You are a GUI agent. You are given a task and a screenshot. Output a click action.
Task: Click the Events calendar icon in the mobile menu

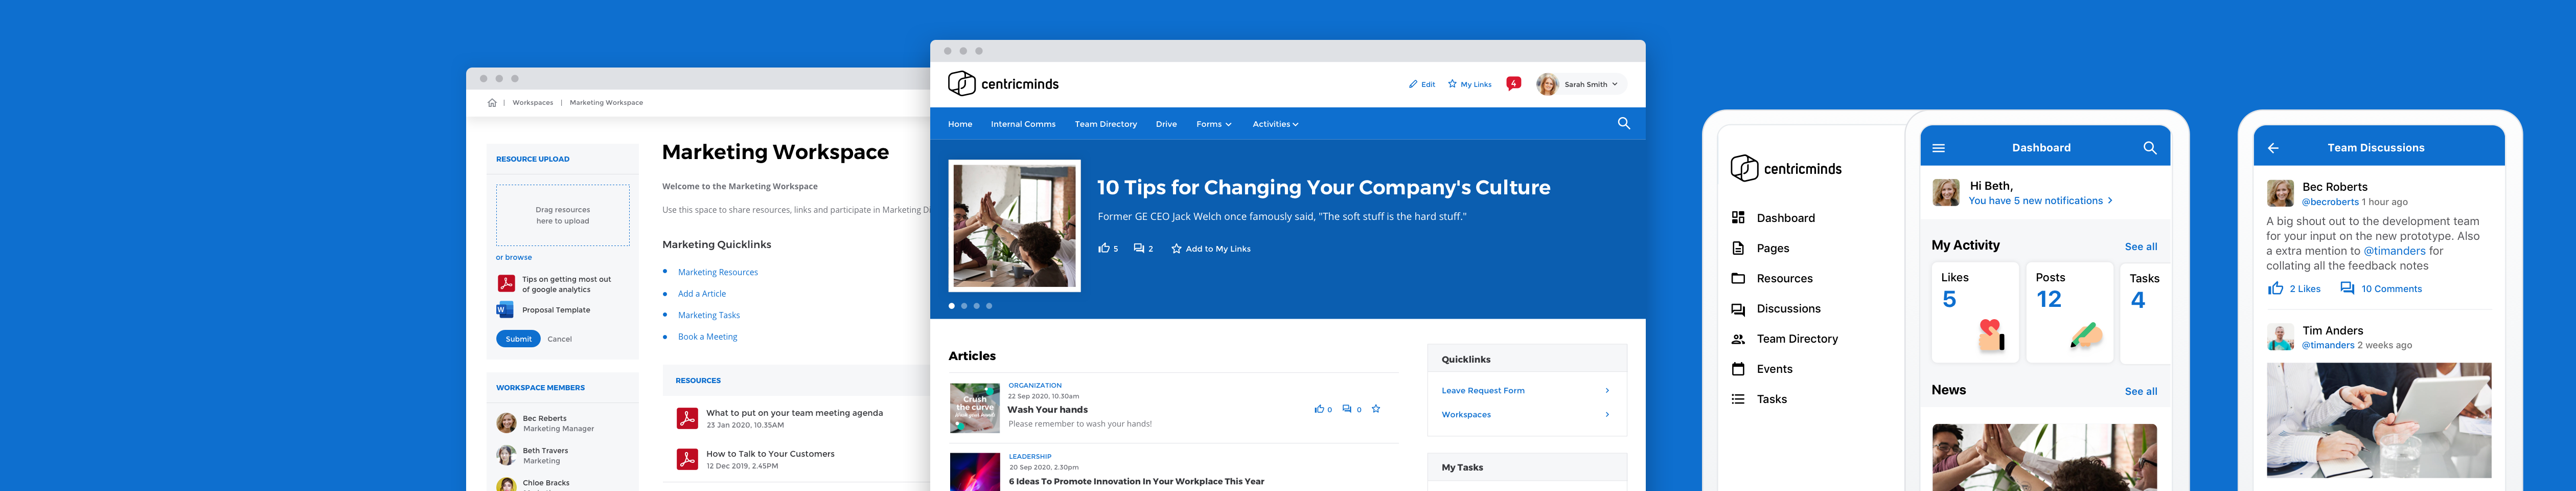tap(1738, 369)
